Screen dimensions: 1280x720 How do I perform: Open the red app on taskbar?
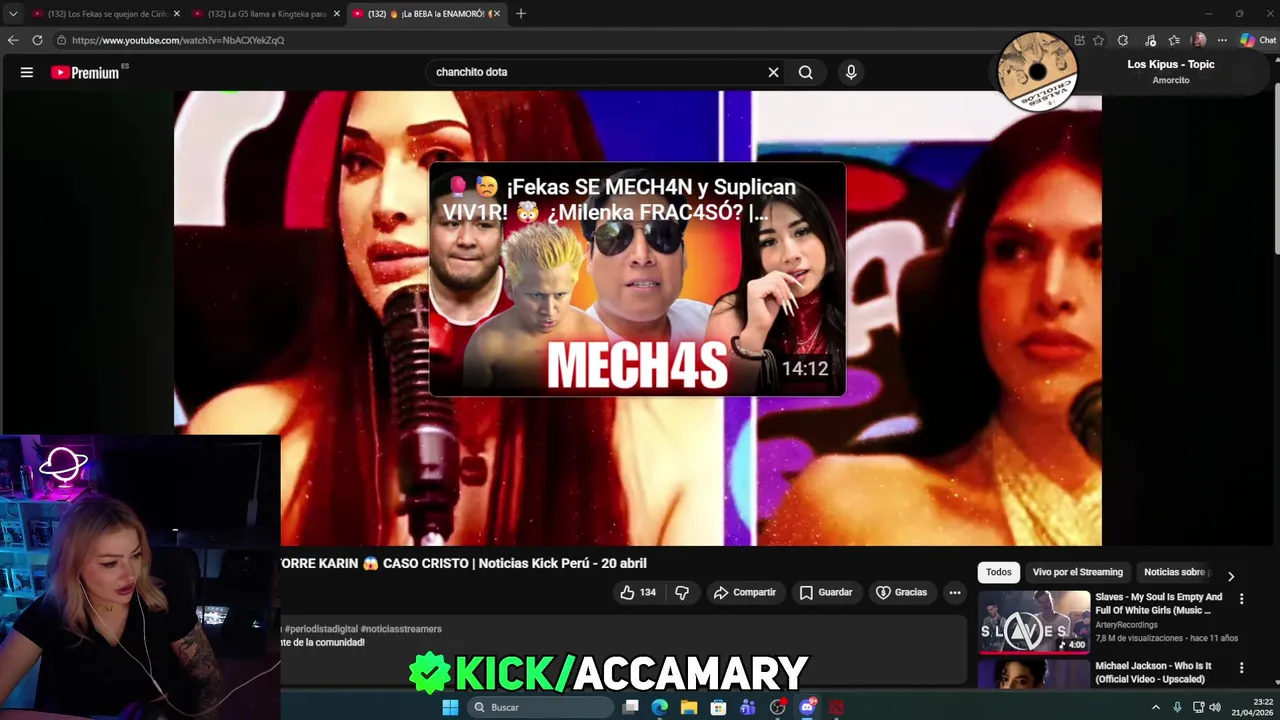click(836, 707)
